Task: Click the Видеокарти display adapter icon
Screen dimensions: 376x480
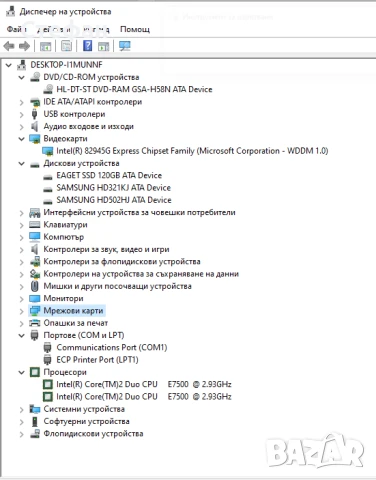Action: click(x=35, y=139)
